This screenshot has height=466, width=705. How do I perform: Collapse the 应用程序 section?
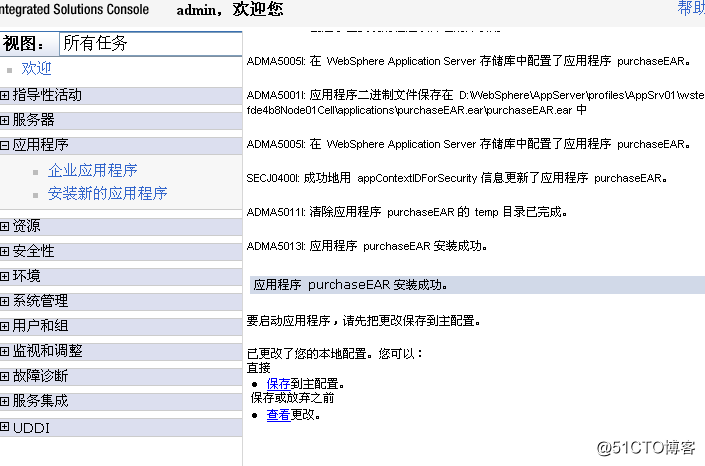[4, 145]
